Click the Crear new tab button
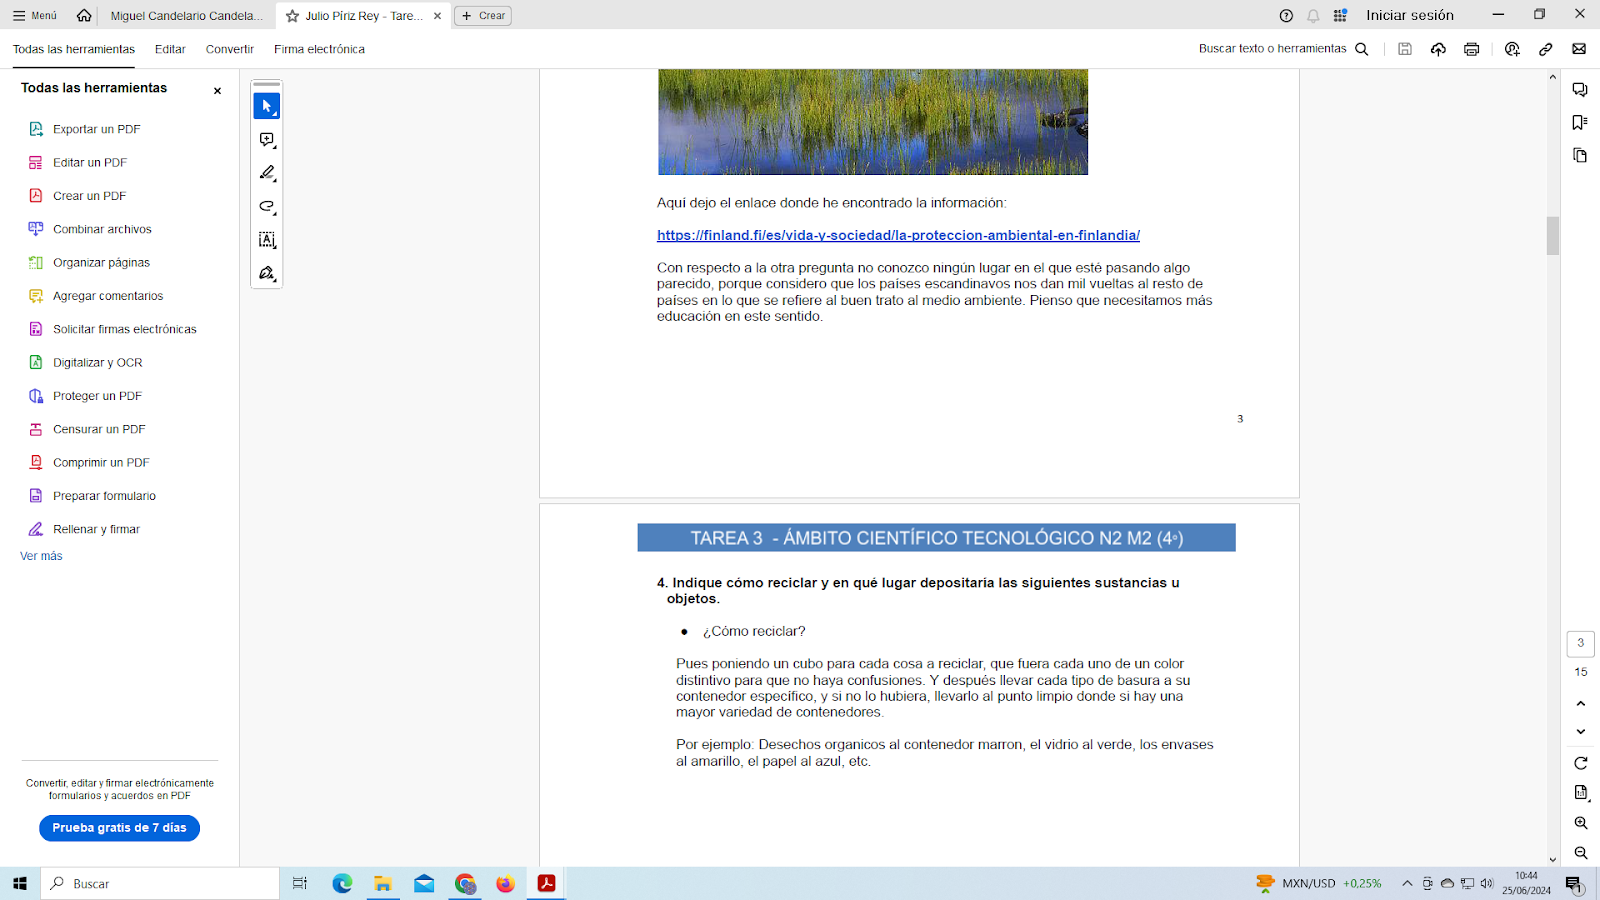Viewport: 1600px width, 900px height. [x=483, y=16]
